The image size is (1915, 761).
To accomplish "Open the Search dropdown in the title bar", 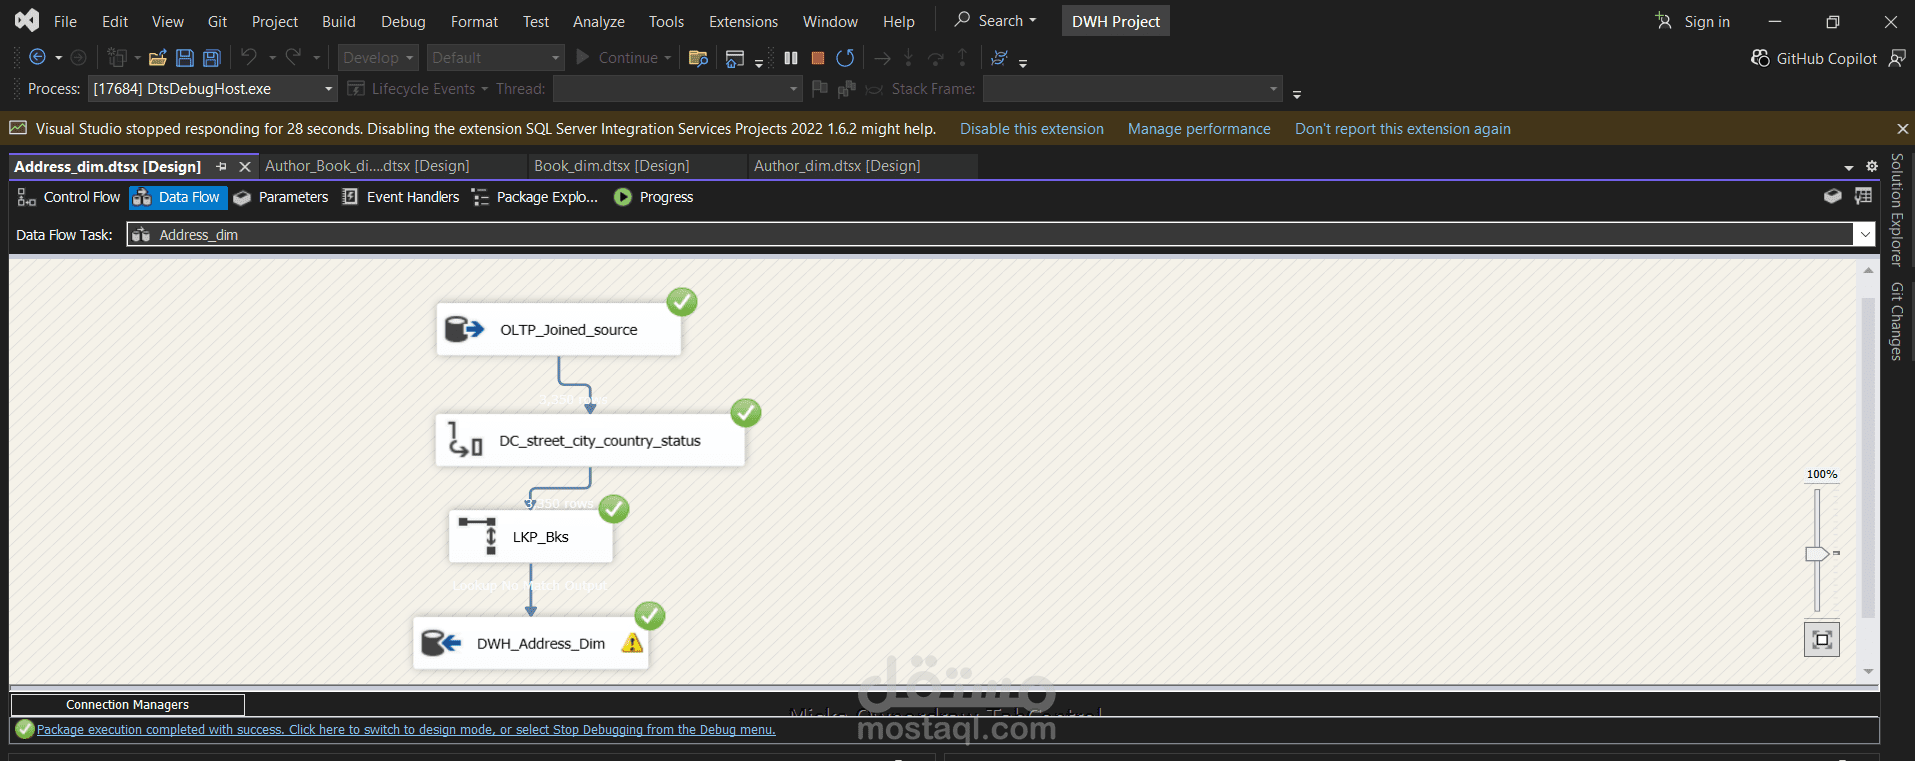I will 995,21.
